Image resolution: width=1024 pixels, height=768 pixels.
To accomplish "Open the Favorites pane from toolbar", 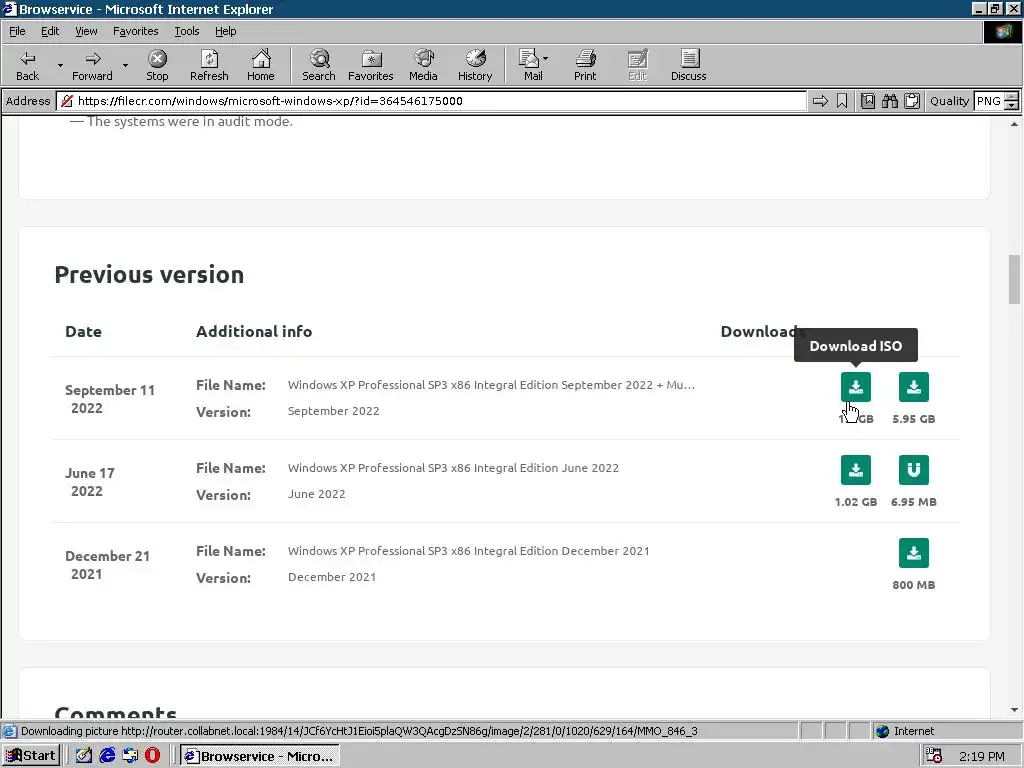I will pyautogui.click(x=370, y=65).
